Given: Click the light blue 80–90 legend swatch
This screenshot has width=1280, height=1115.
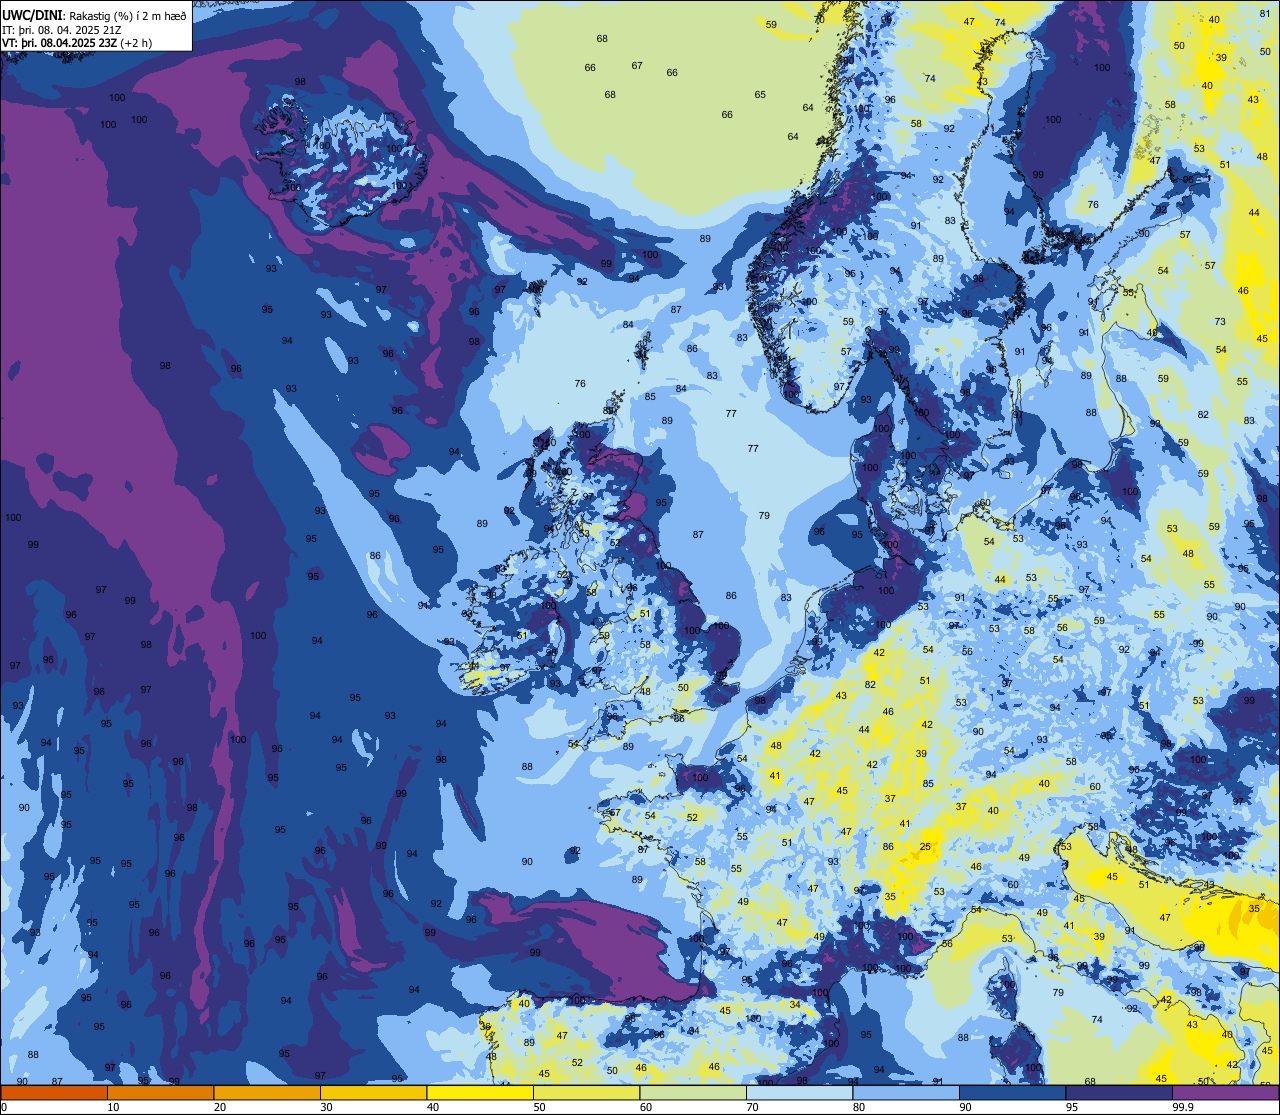Looking at the screenshot, I should [x=906, y=1092].
